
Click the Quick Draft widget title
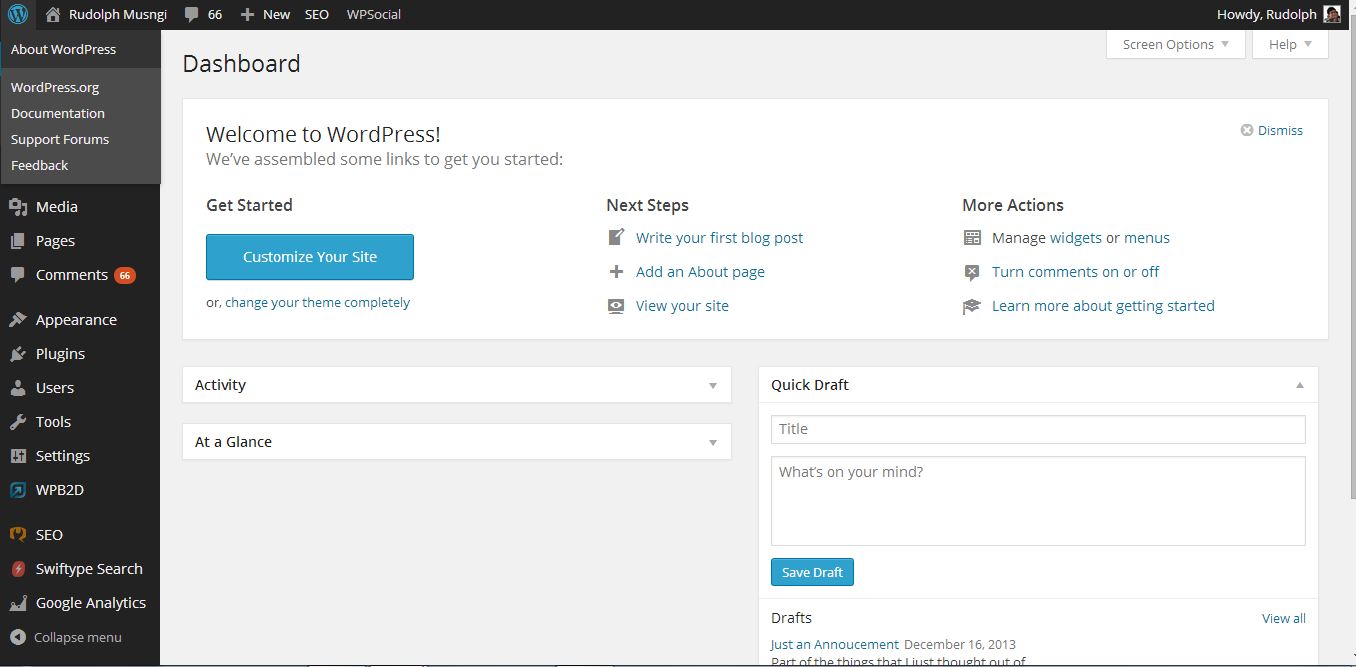[x=810, y=385]
